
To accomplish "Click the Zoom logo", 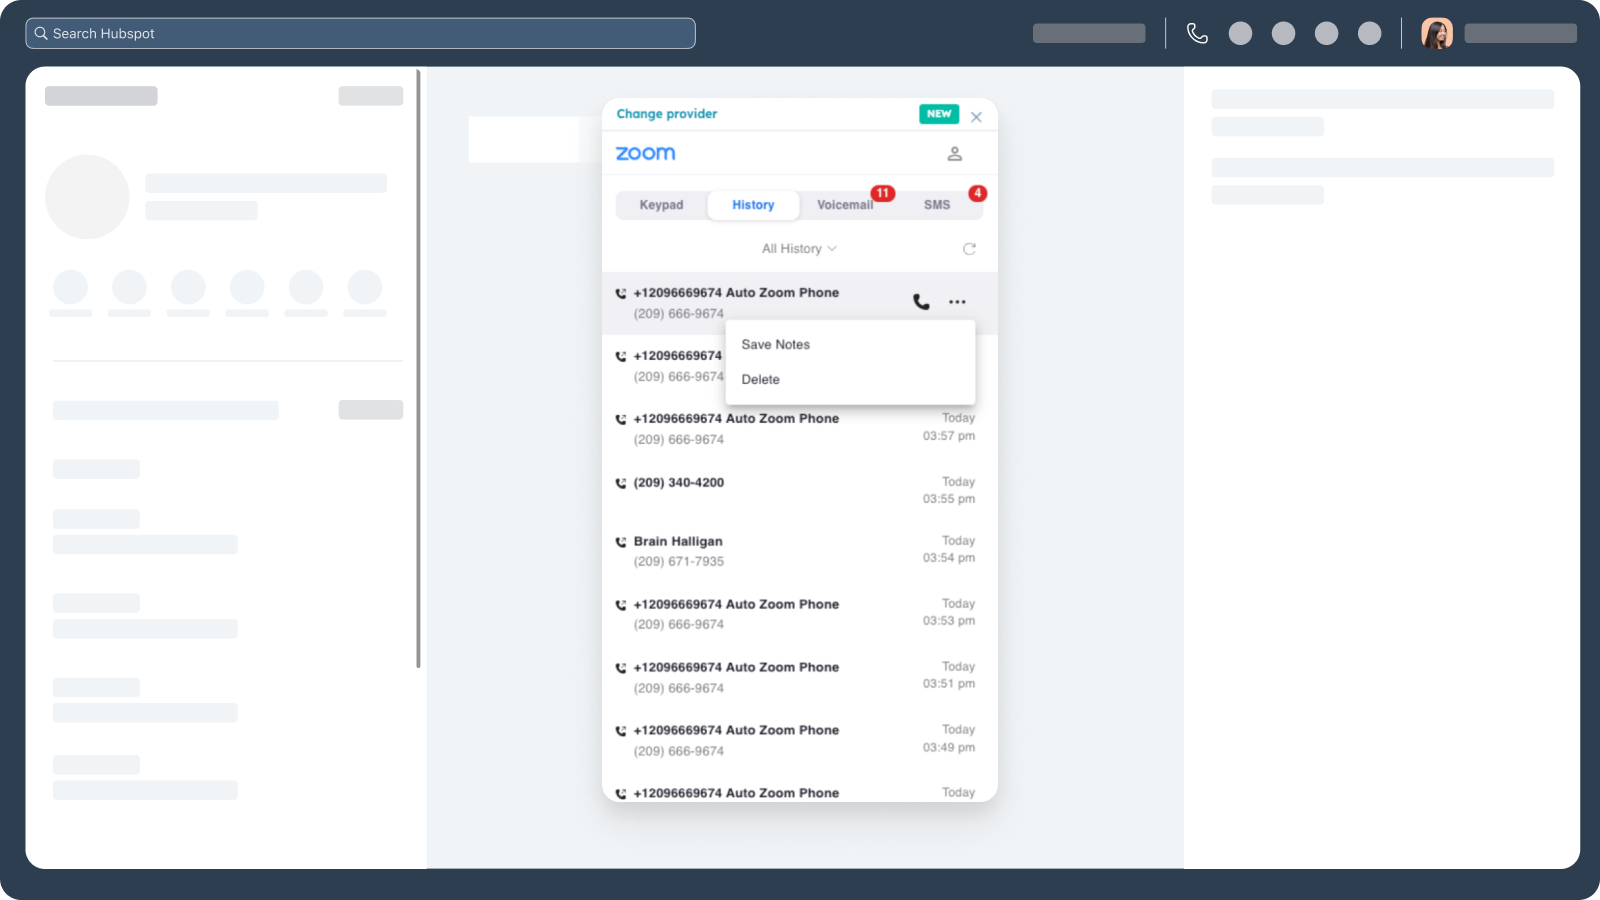I will (646, 153).
